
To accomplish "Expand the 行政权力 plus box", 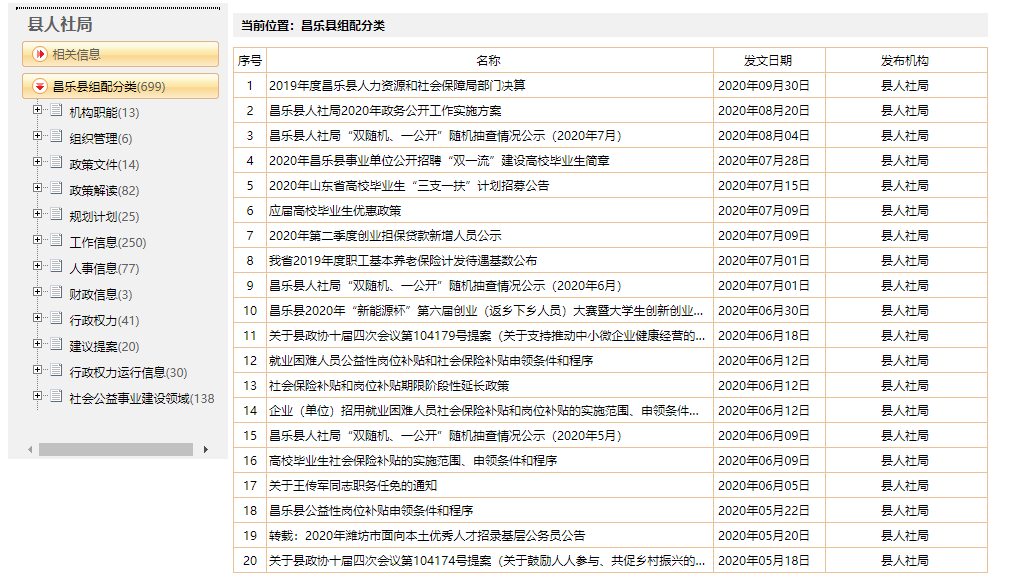I will point(38,319).
